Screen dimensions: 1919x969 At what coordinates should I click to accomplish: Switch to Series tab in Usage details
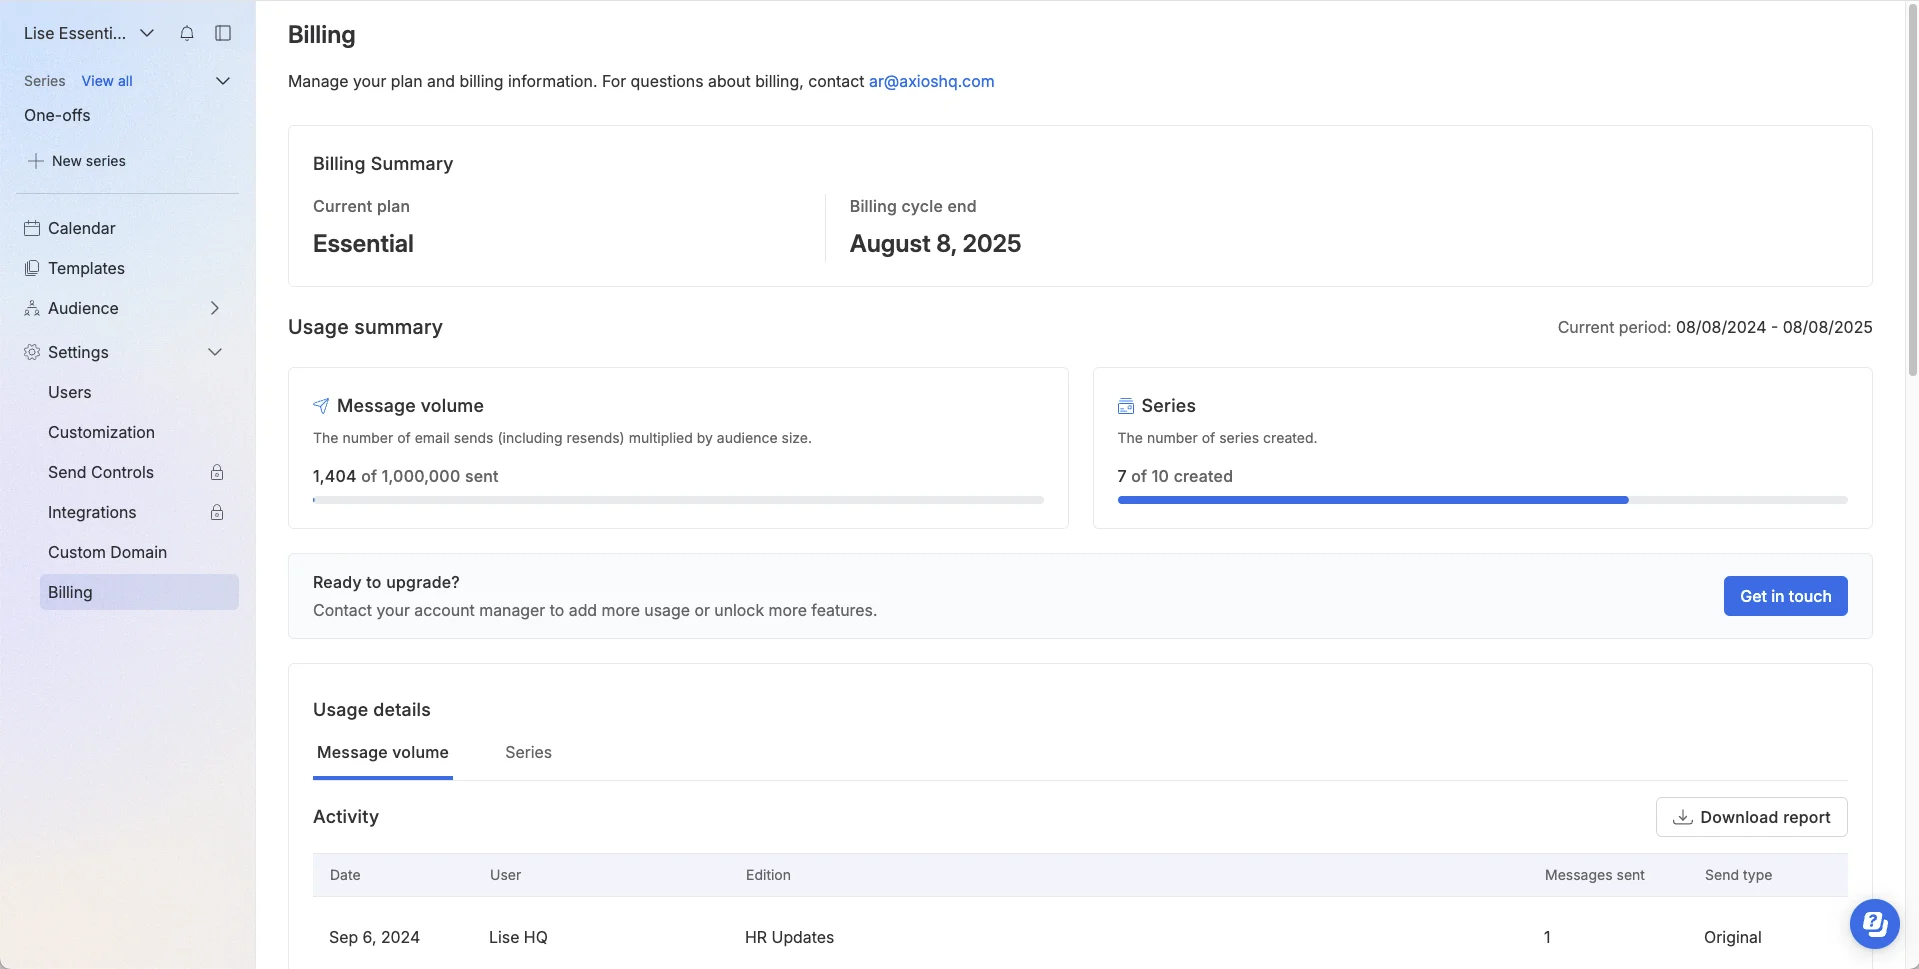pyautogui.click(x=528, y=752)
